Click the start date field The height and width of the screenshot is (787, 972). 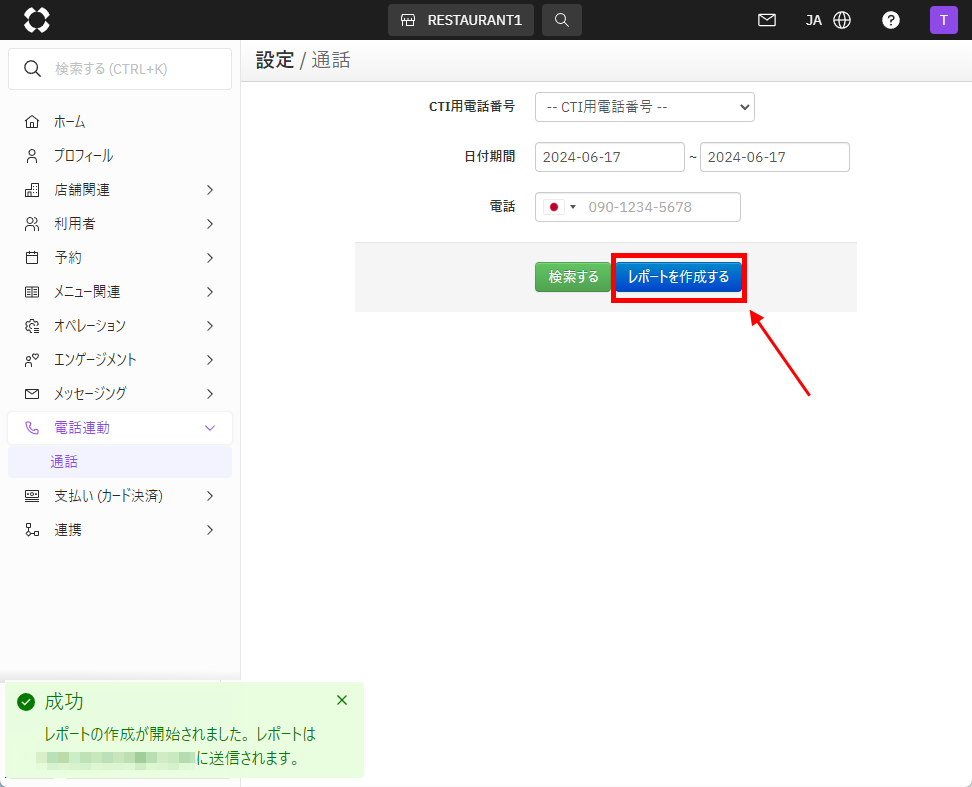(x=609, y=157)
